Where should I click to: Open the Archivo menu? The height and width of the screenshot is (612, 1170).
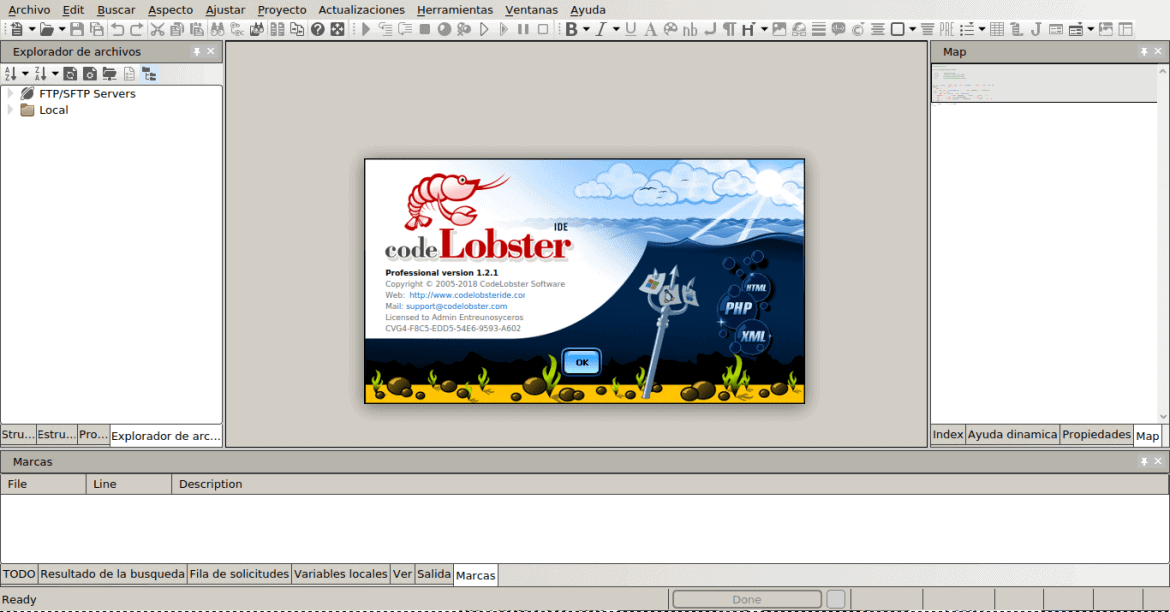pos(29,10)
